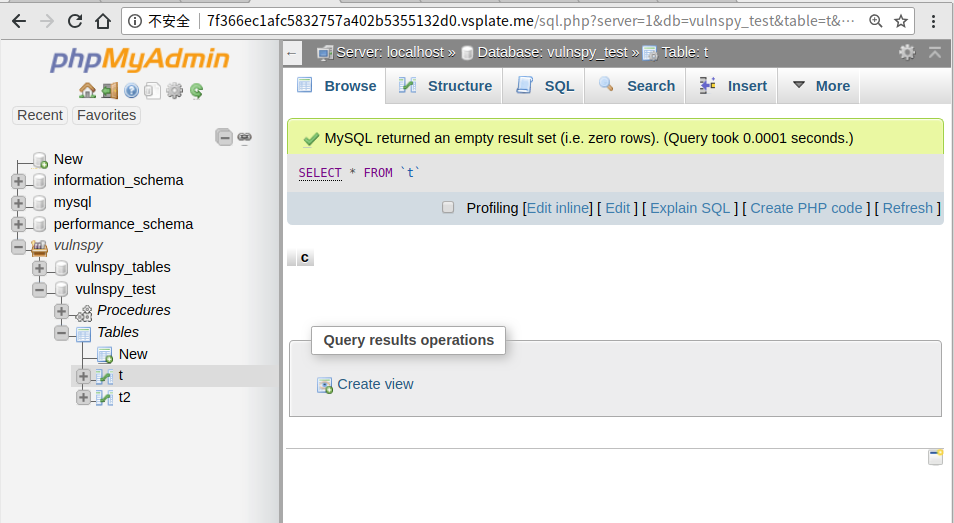Expand the Procedures node
954x523 pixels.
[x=61, y=311]
